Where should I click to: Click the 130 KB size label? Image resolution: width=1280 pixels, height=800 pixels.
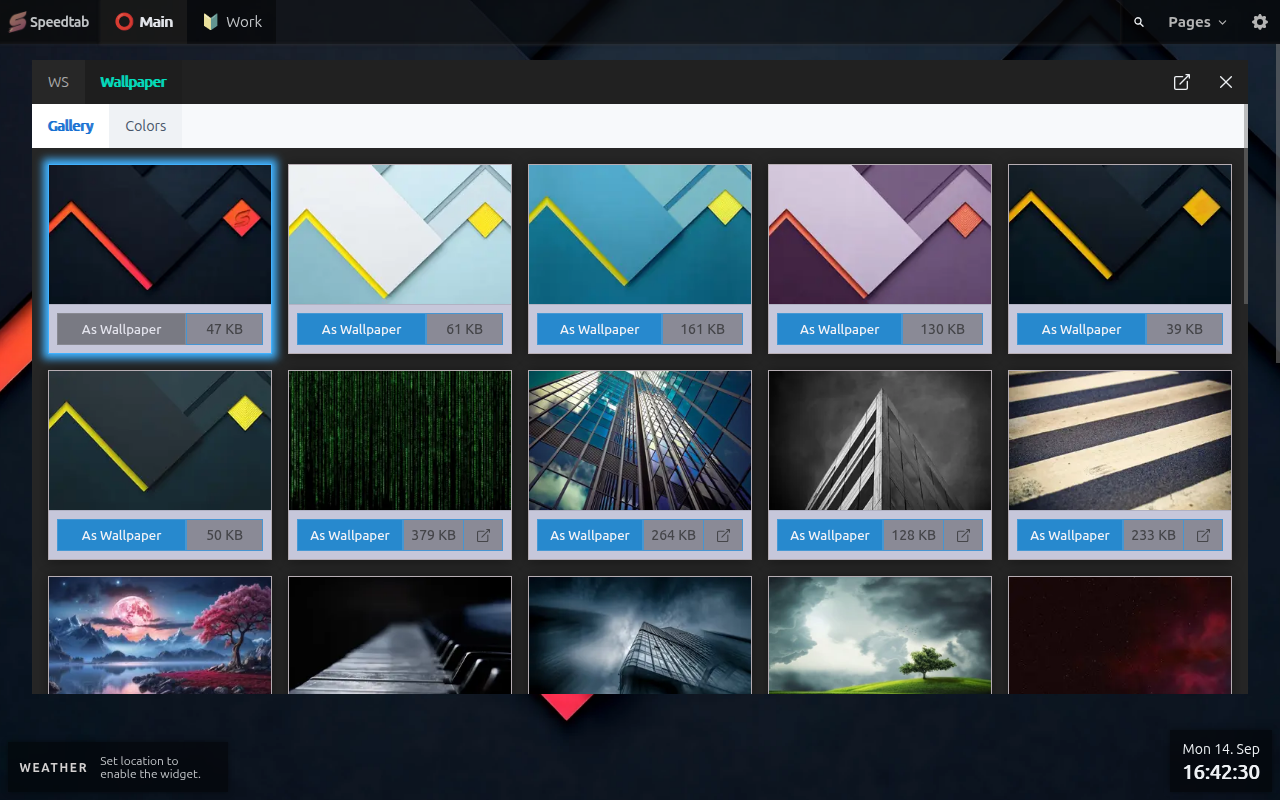pyautogui.click(x=943, y=329)
